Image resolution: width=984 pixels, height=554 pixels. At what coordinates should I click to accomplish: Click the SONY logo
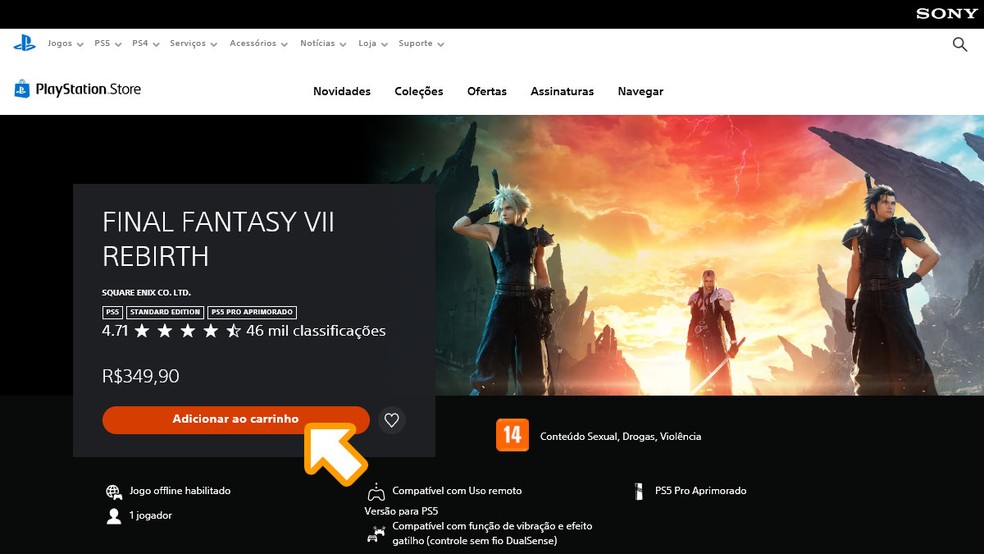tap(946, 14)
